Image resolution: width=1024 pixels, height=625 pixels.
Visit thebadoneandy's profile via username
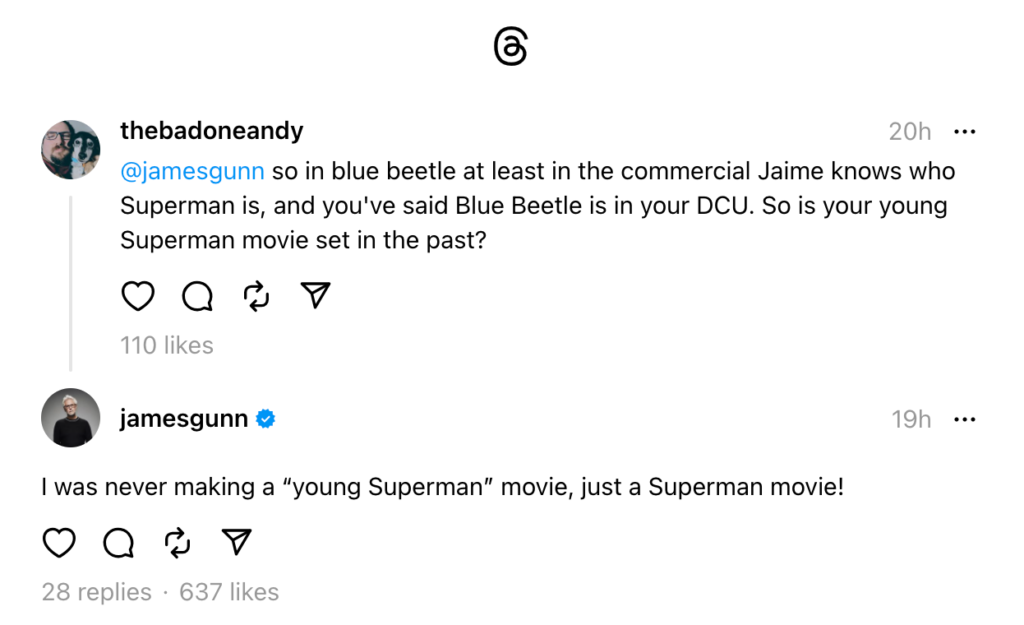pyautogui.click(x=211, y=131)
